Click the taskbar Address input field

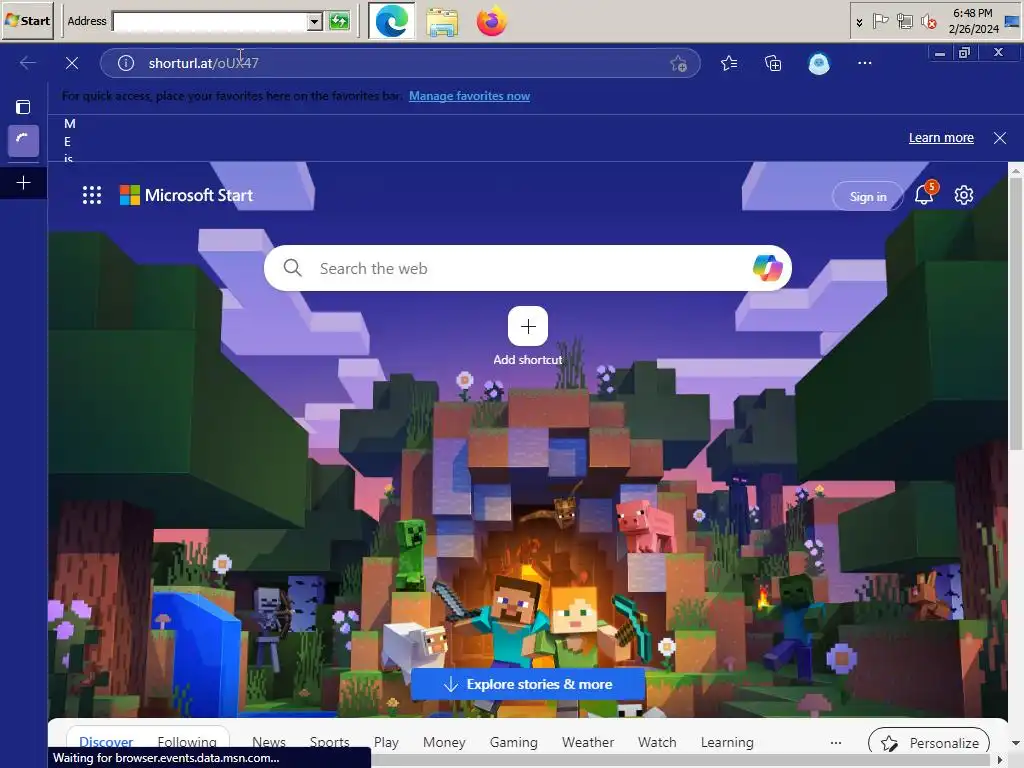tap(209, 21)
